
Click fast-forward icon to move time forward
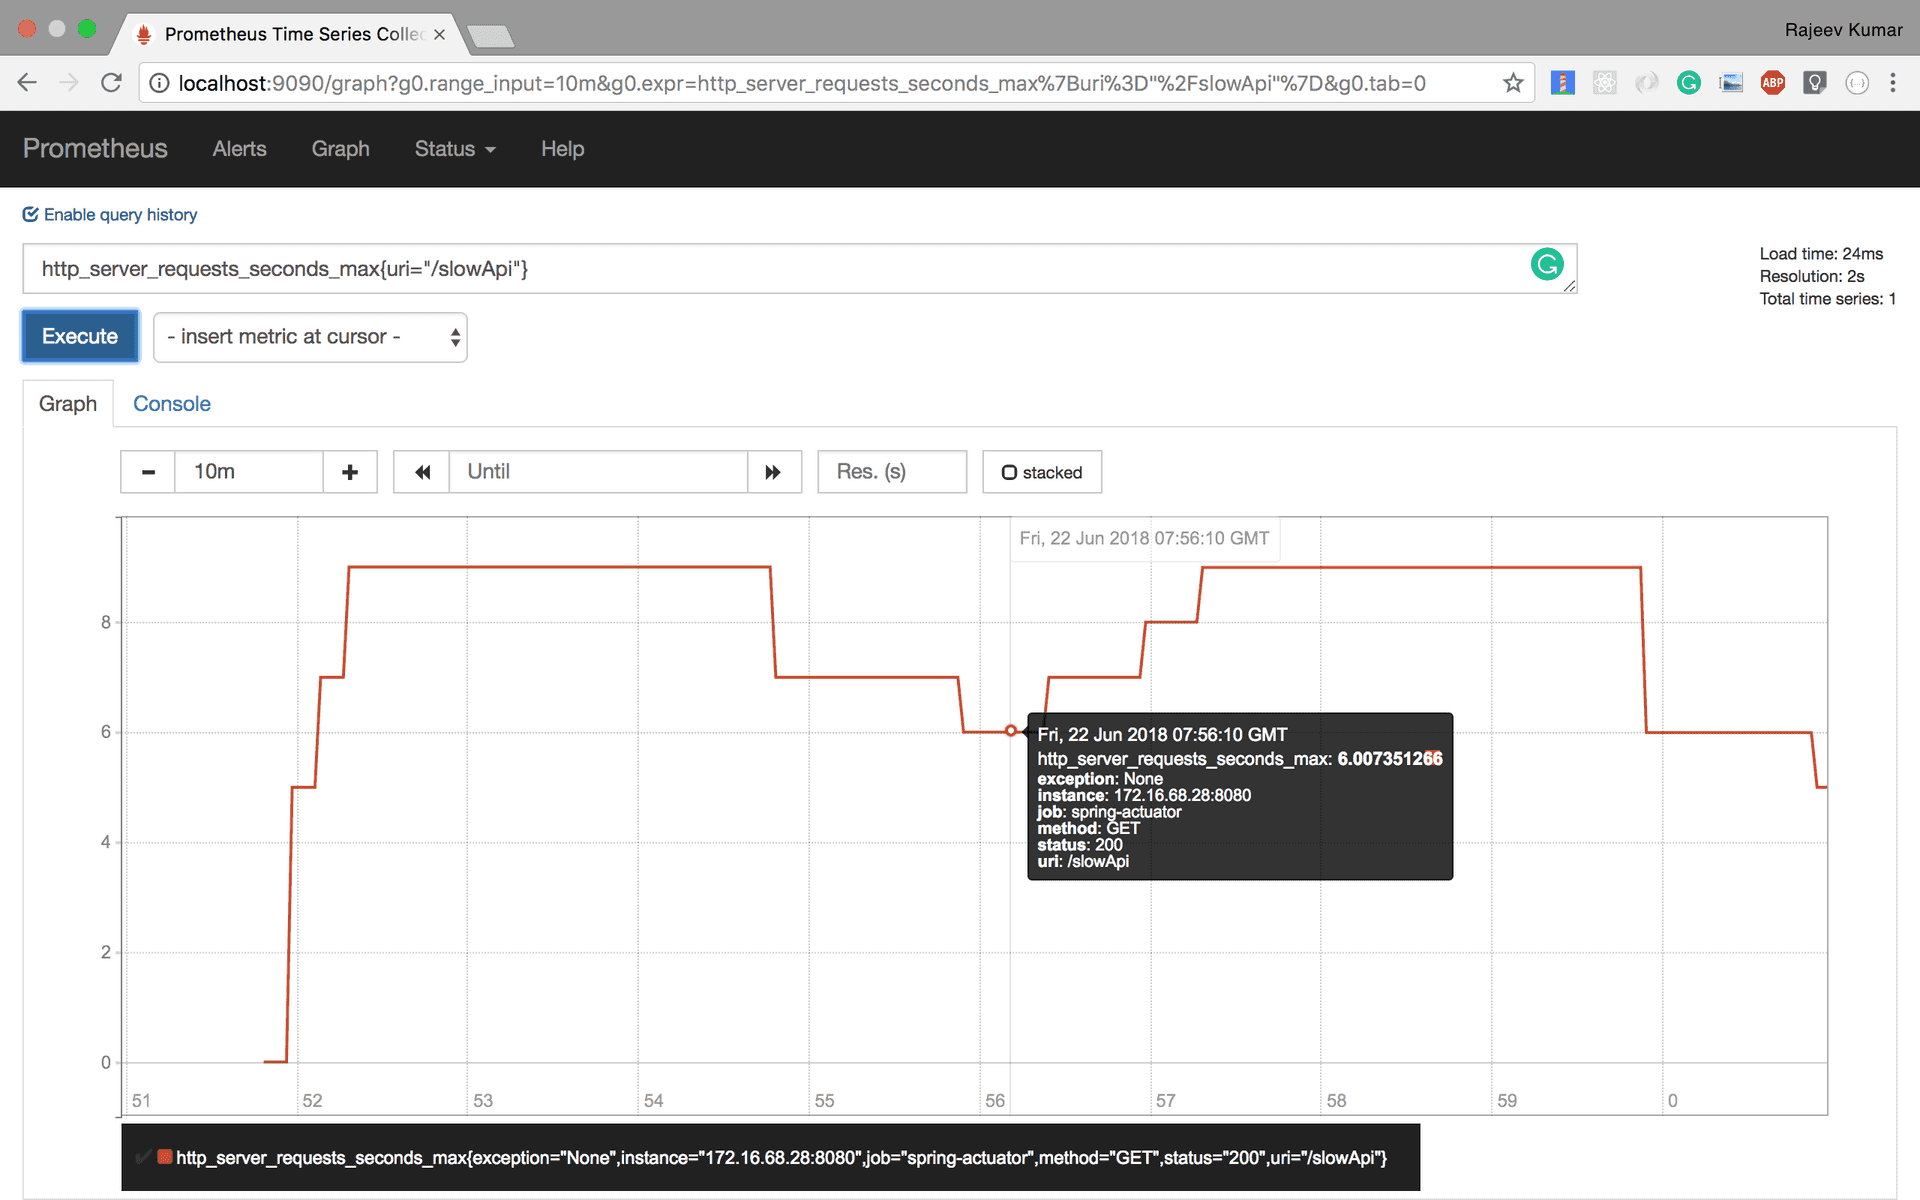[x=773, y=472]
